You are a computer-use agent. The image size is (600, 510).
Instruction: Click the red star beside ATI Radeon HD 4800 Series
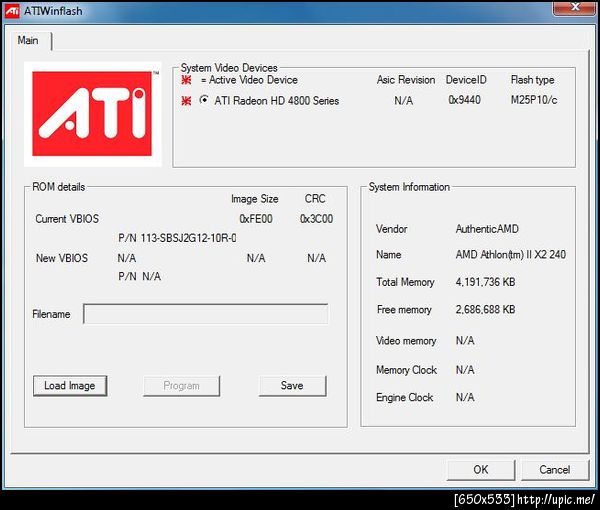click(186, 101)
